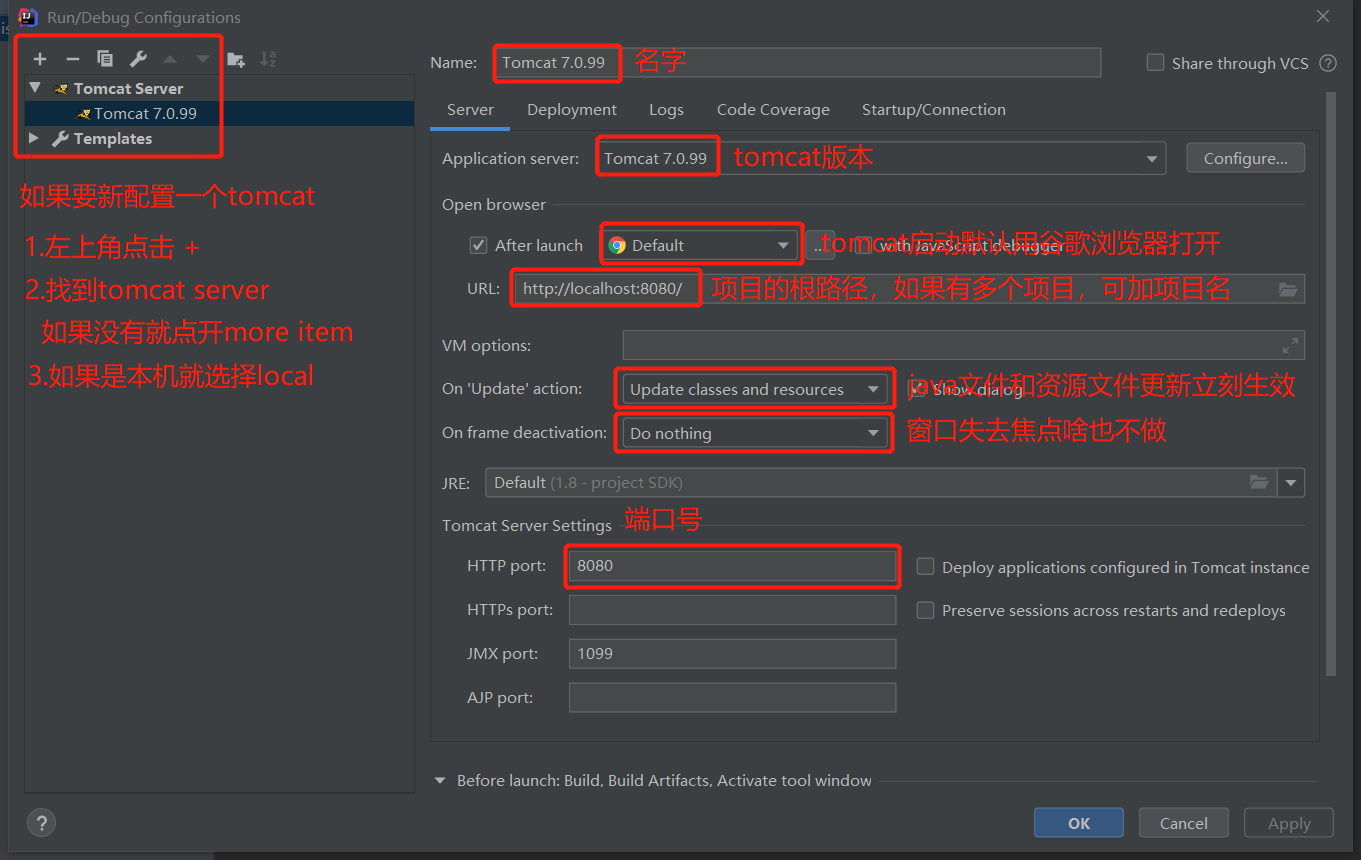Move configuration down arrow
This screenshot has height=860, width=1361.
tap(203, 59)
